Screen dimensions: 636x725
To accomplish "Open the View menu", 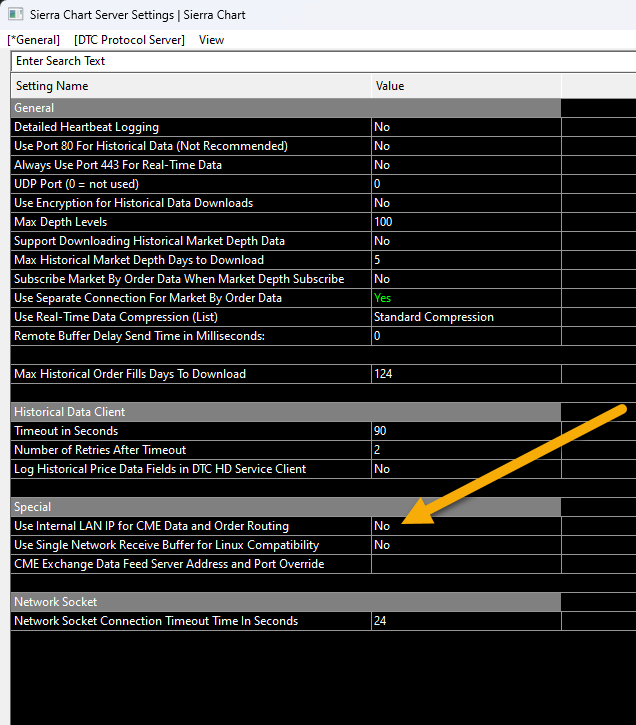I will click(x=211, y=40).
